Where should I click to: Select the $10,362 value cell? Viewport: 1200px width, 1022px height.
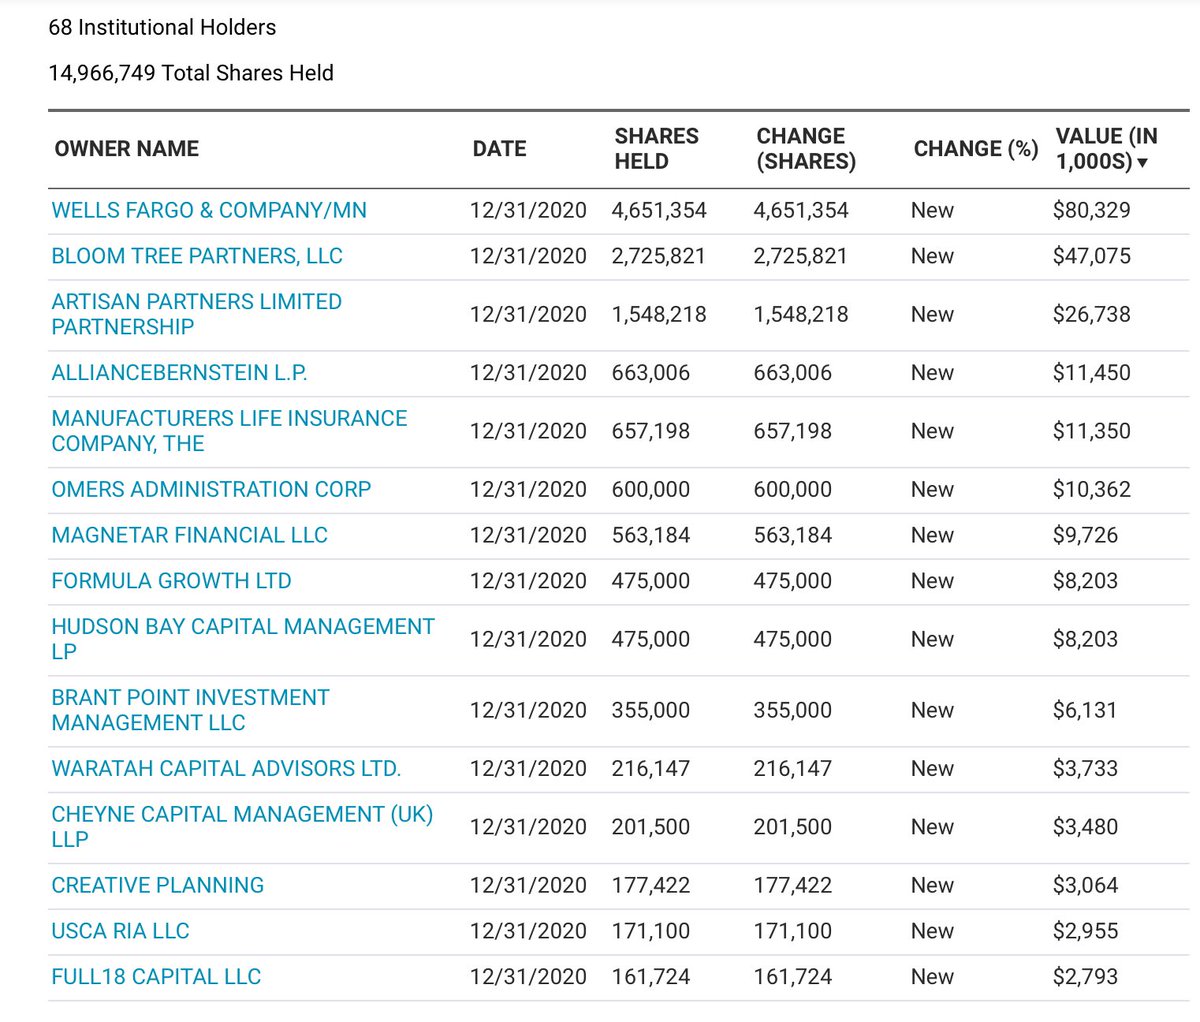1092,490
